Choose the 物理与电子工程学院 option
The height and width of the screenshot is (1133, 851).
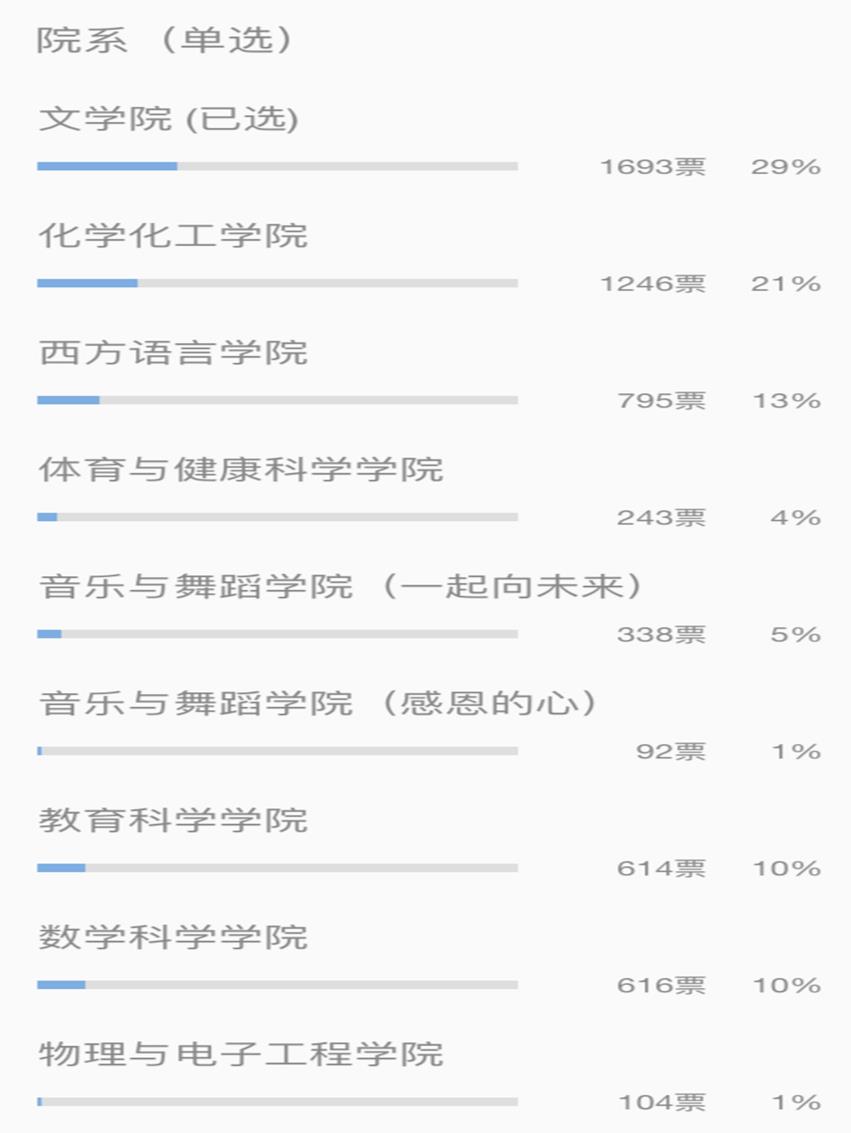[240, 1054]
